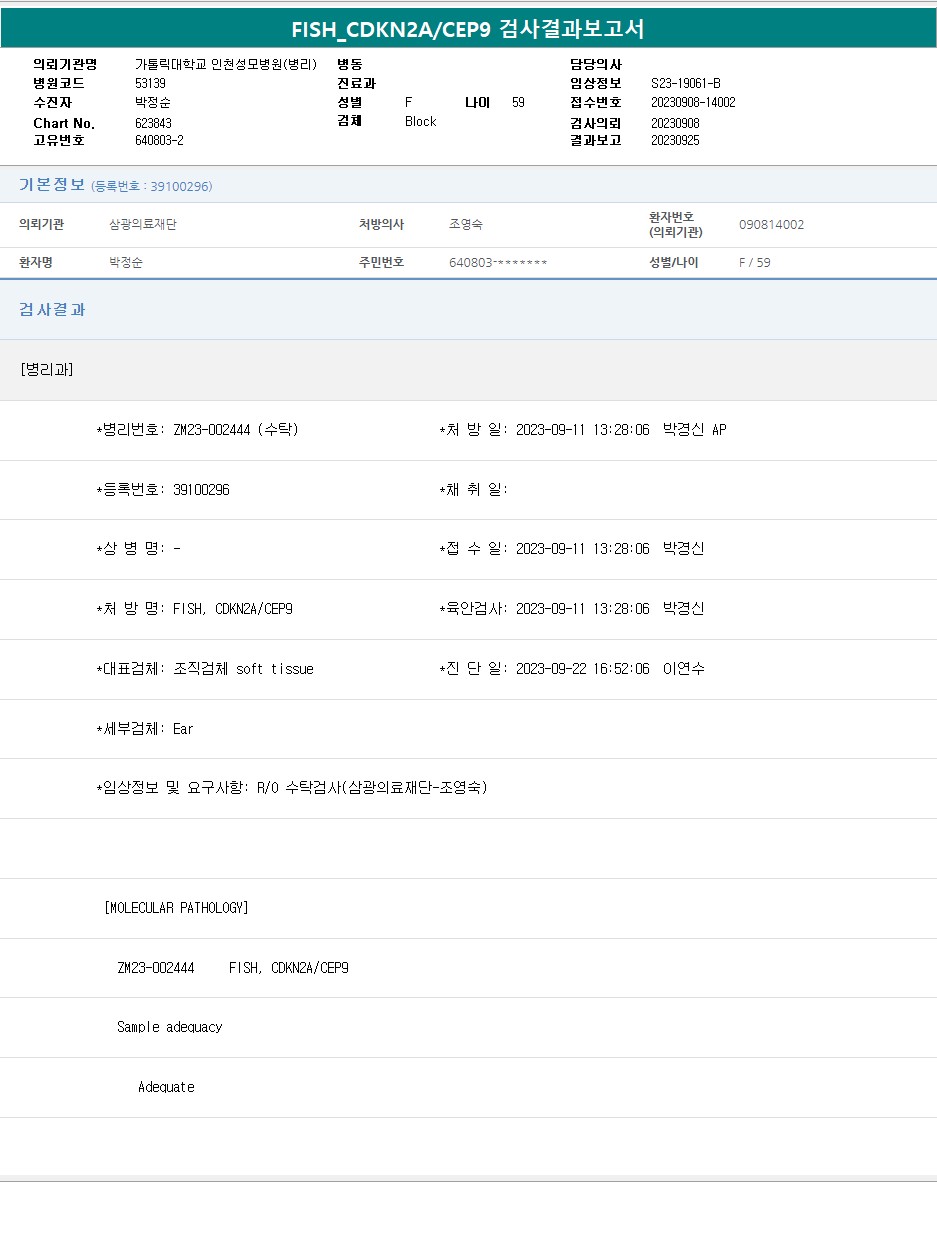This screenshot has height=1245, width=937.
Task: Select the Adequate result text
Action: coord(166,1087)
